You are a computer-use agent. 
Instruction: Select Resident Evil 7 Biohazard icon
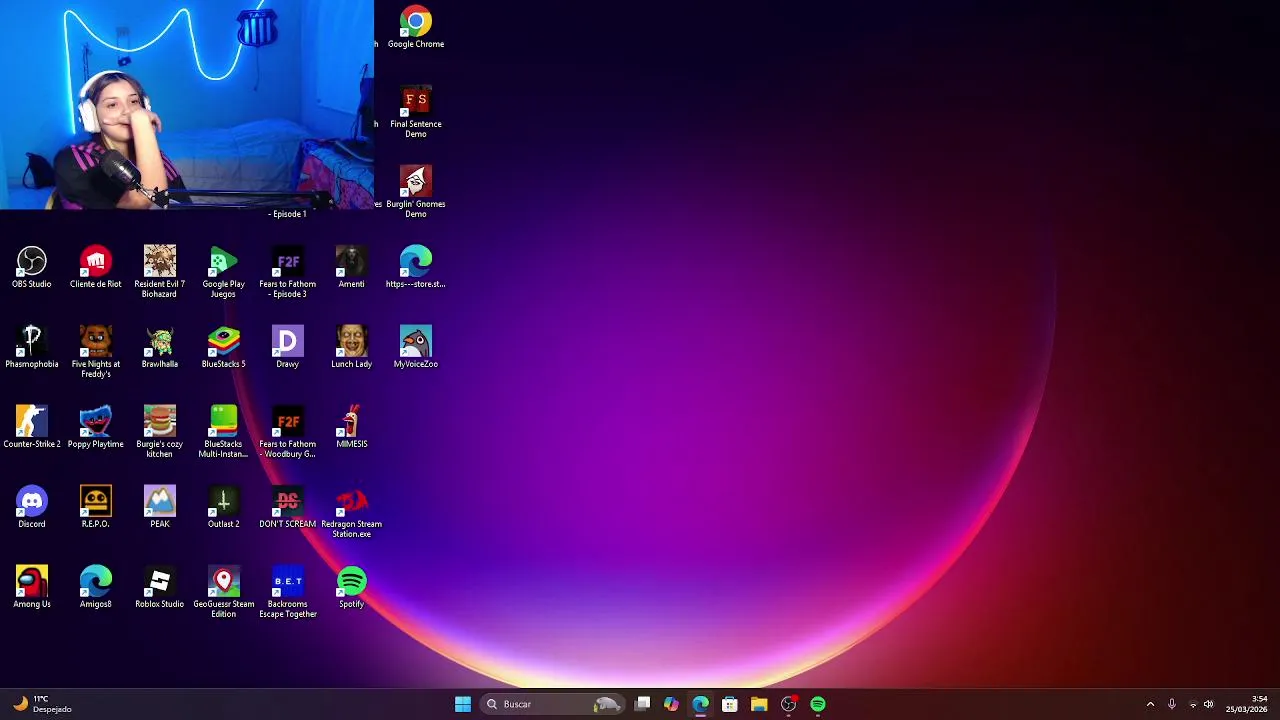click(160, 272)
